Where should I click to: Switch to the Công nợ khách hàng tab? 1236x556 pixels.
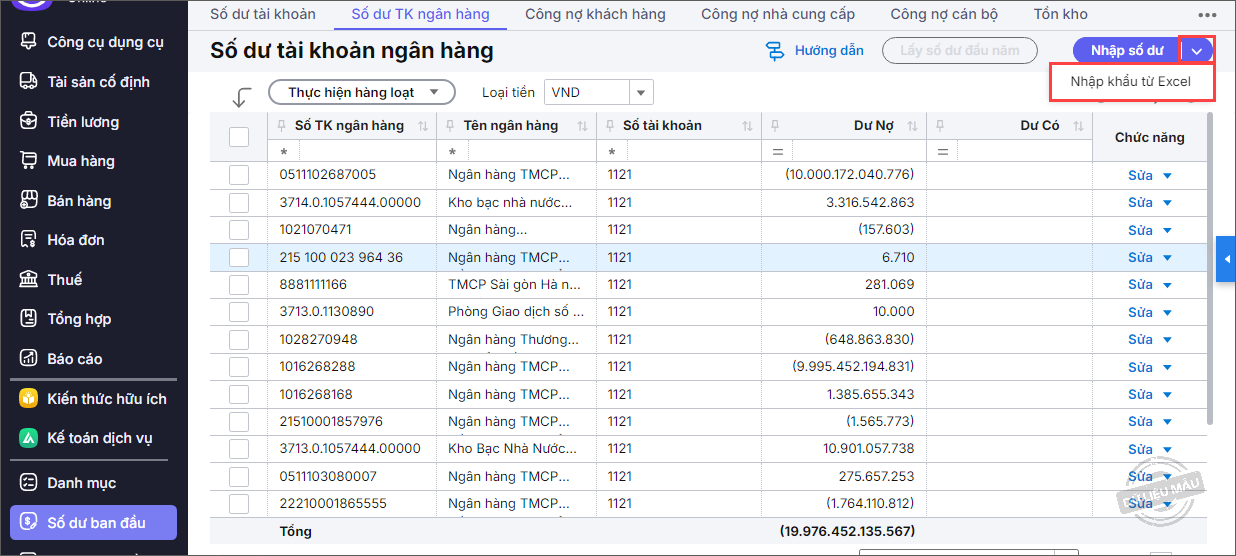tap(595, 15)
